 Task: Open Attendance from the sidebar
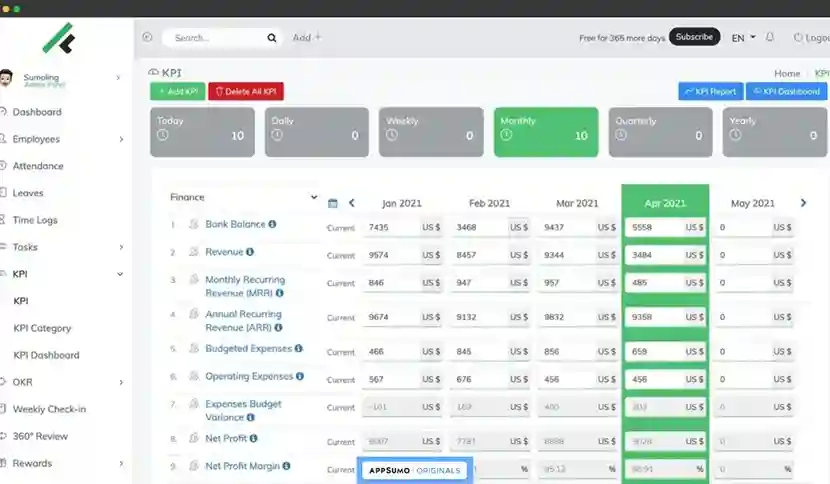pos(38,166)
